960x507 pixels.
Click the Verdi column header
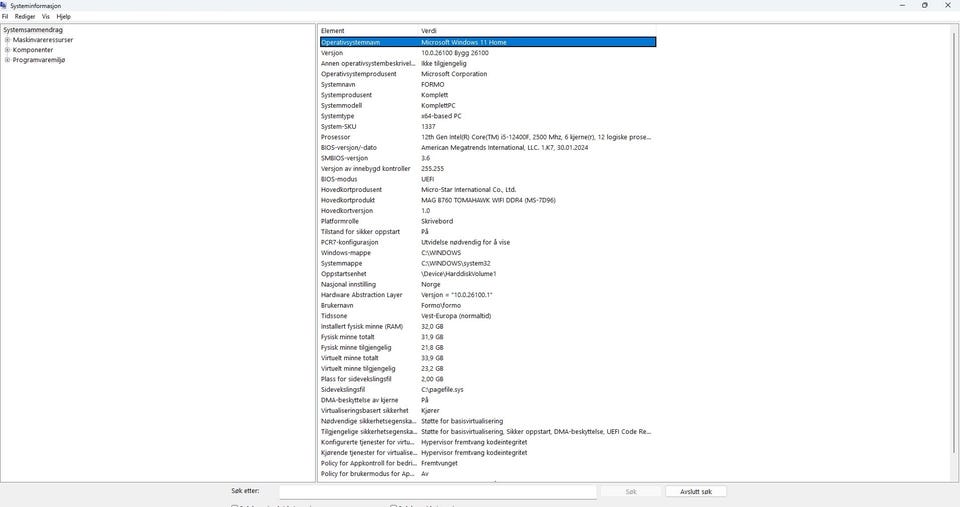[537, 31]
